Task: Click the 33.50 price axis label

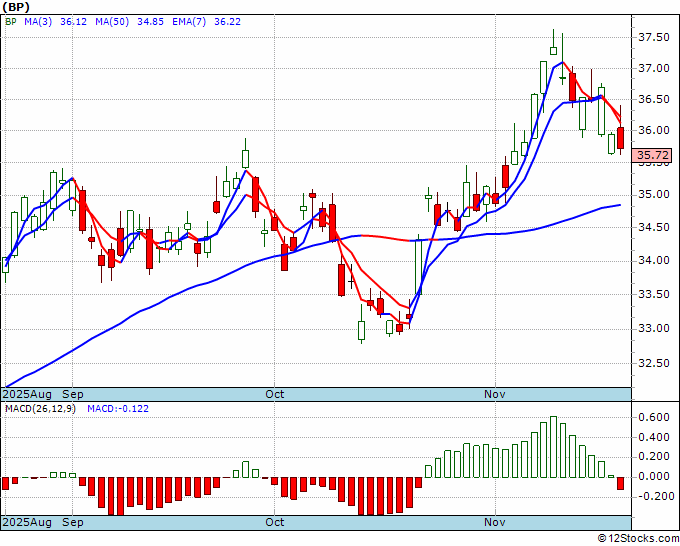Action: [654, 294]
